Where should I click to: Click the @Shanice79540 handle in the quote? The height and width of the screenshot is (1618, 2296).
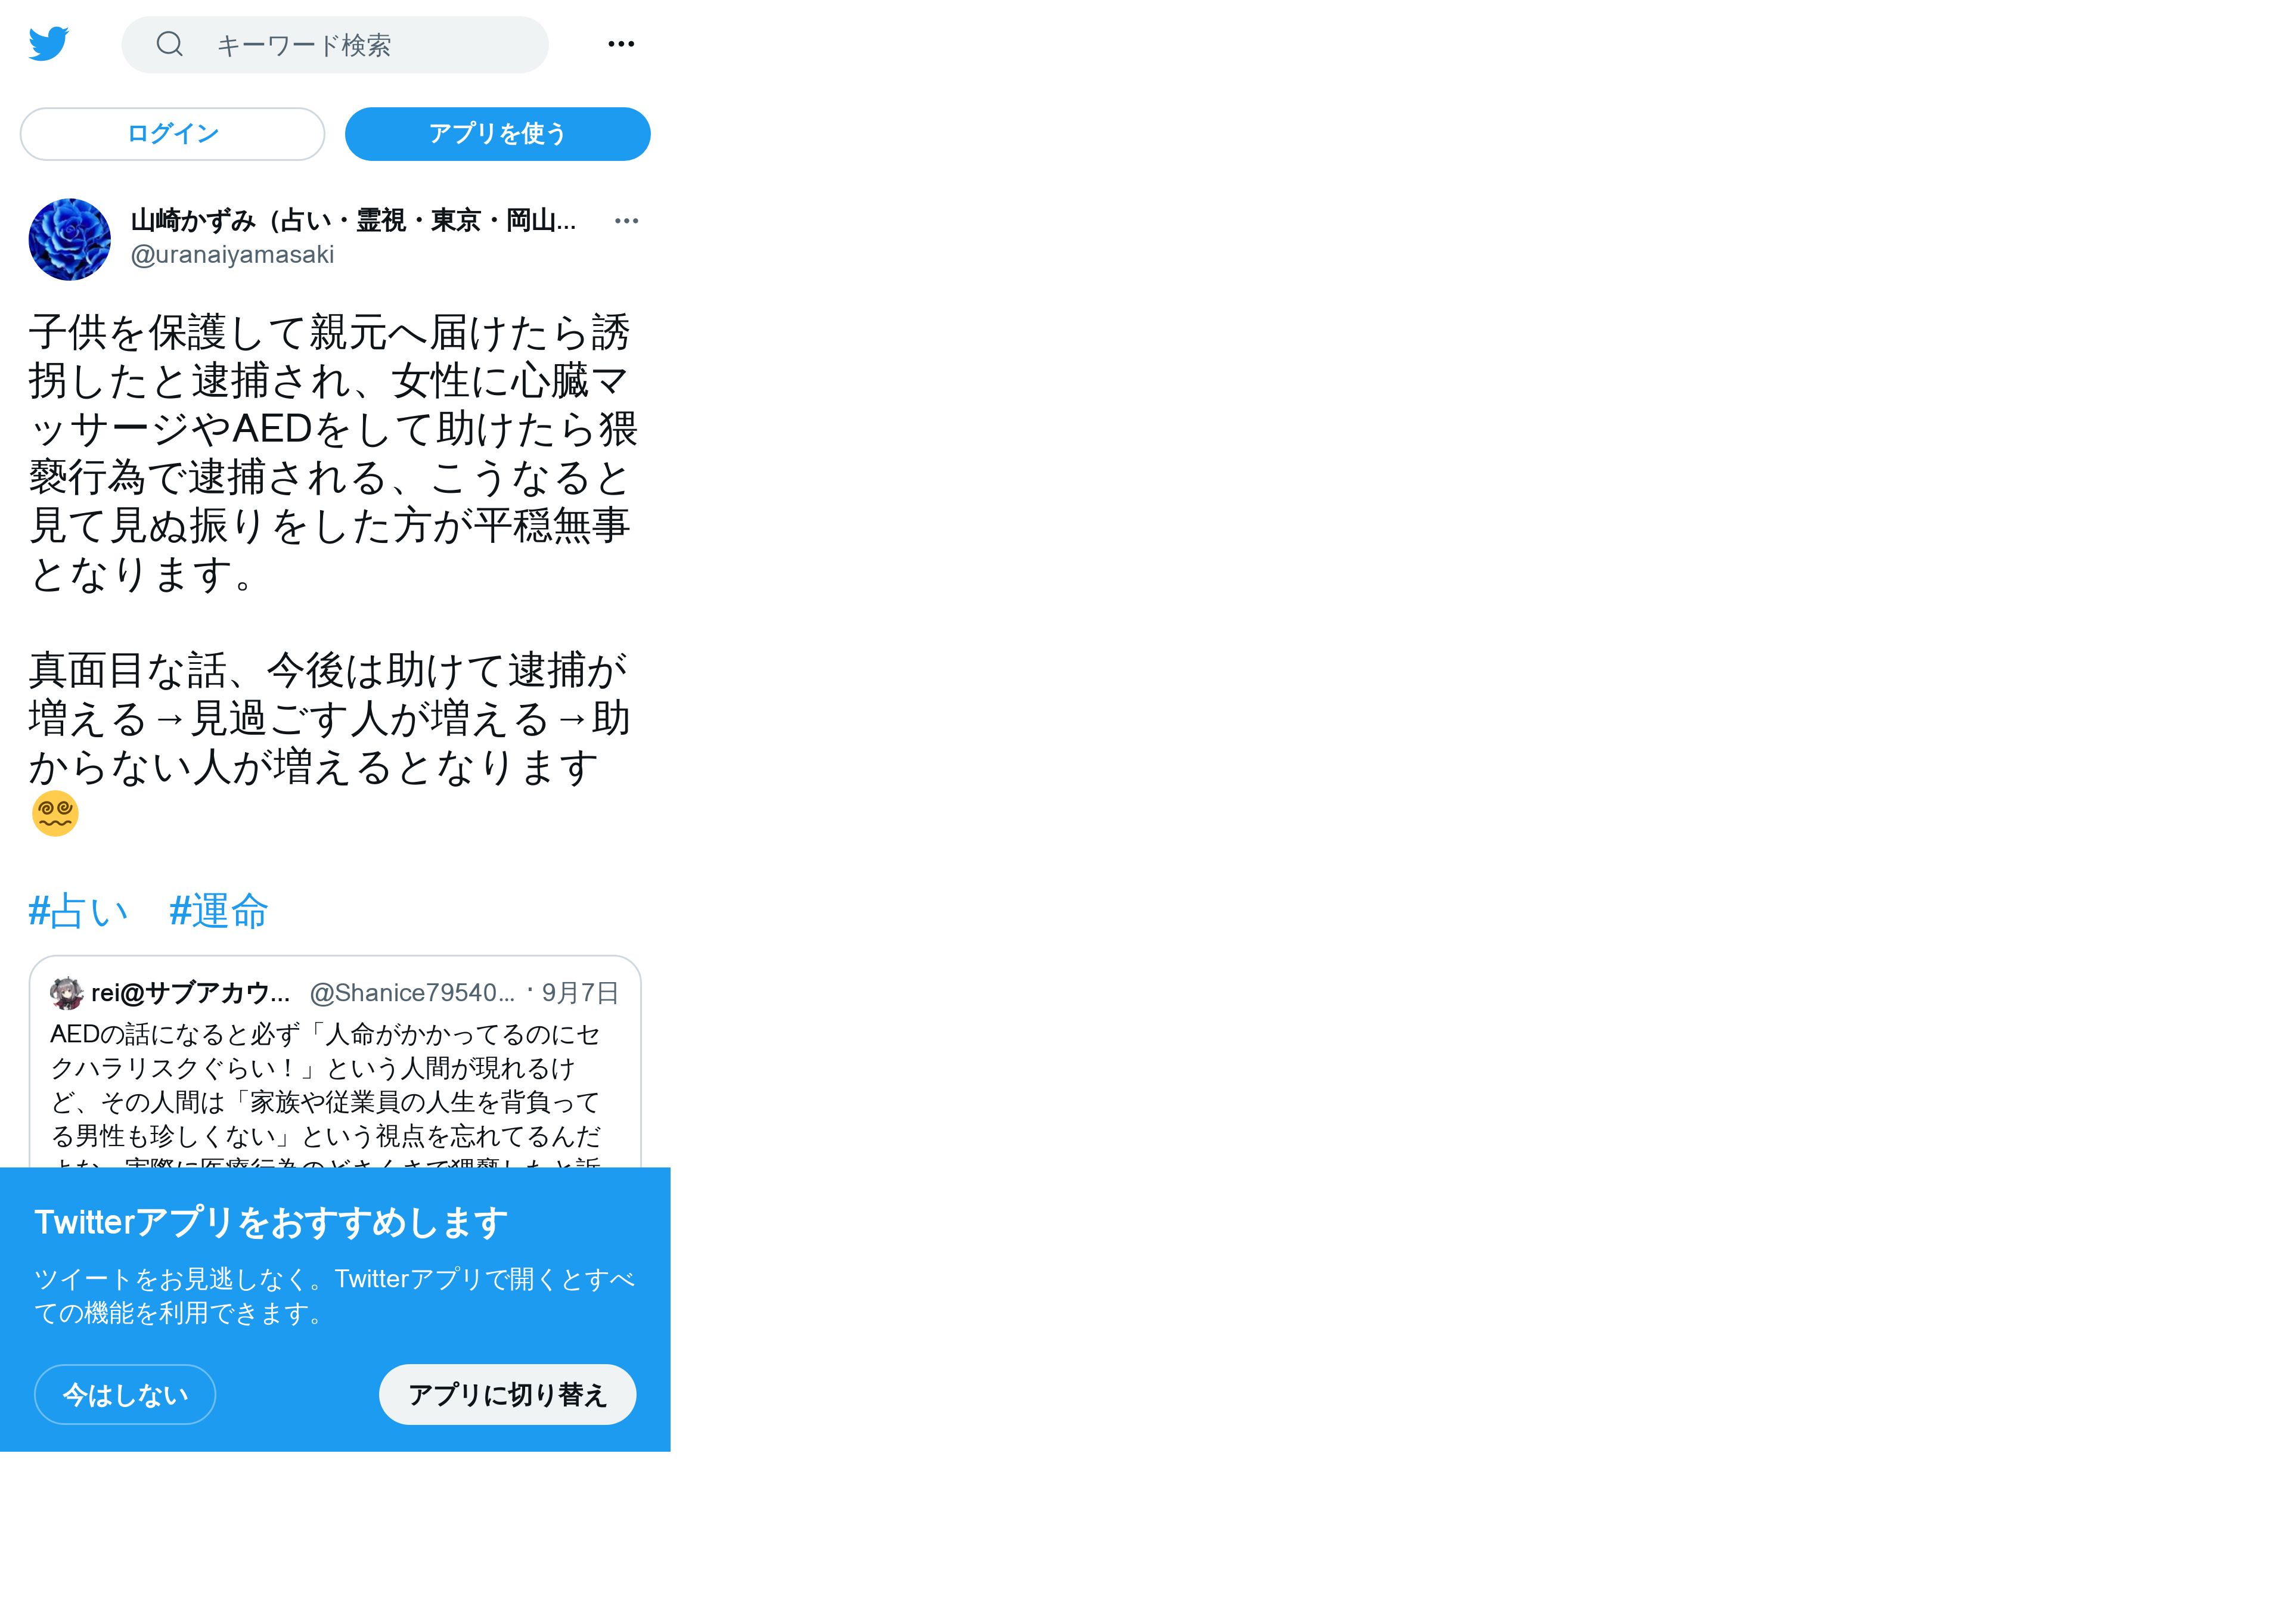click(412, 993)
